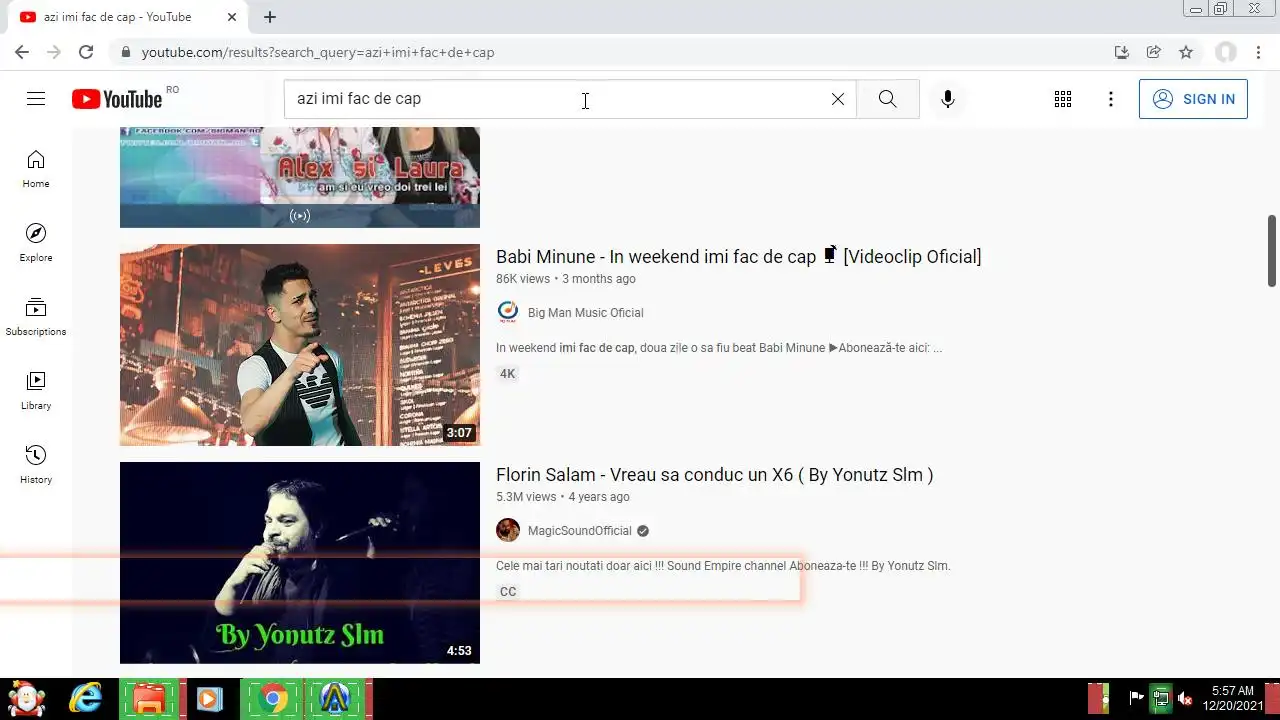Open the taskbar clock showing 5:57 AM
The height and width of the screenshot is (720, 1280).
[1232, 698]
